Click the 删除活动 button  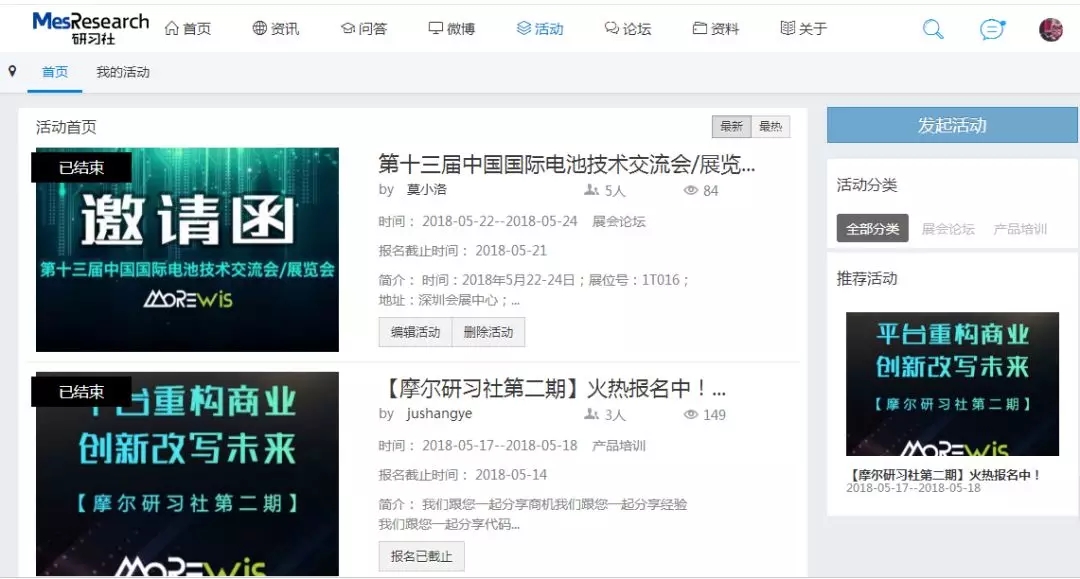pos(488,332)
